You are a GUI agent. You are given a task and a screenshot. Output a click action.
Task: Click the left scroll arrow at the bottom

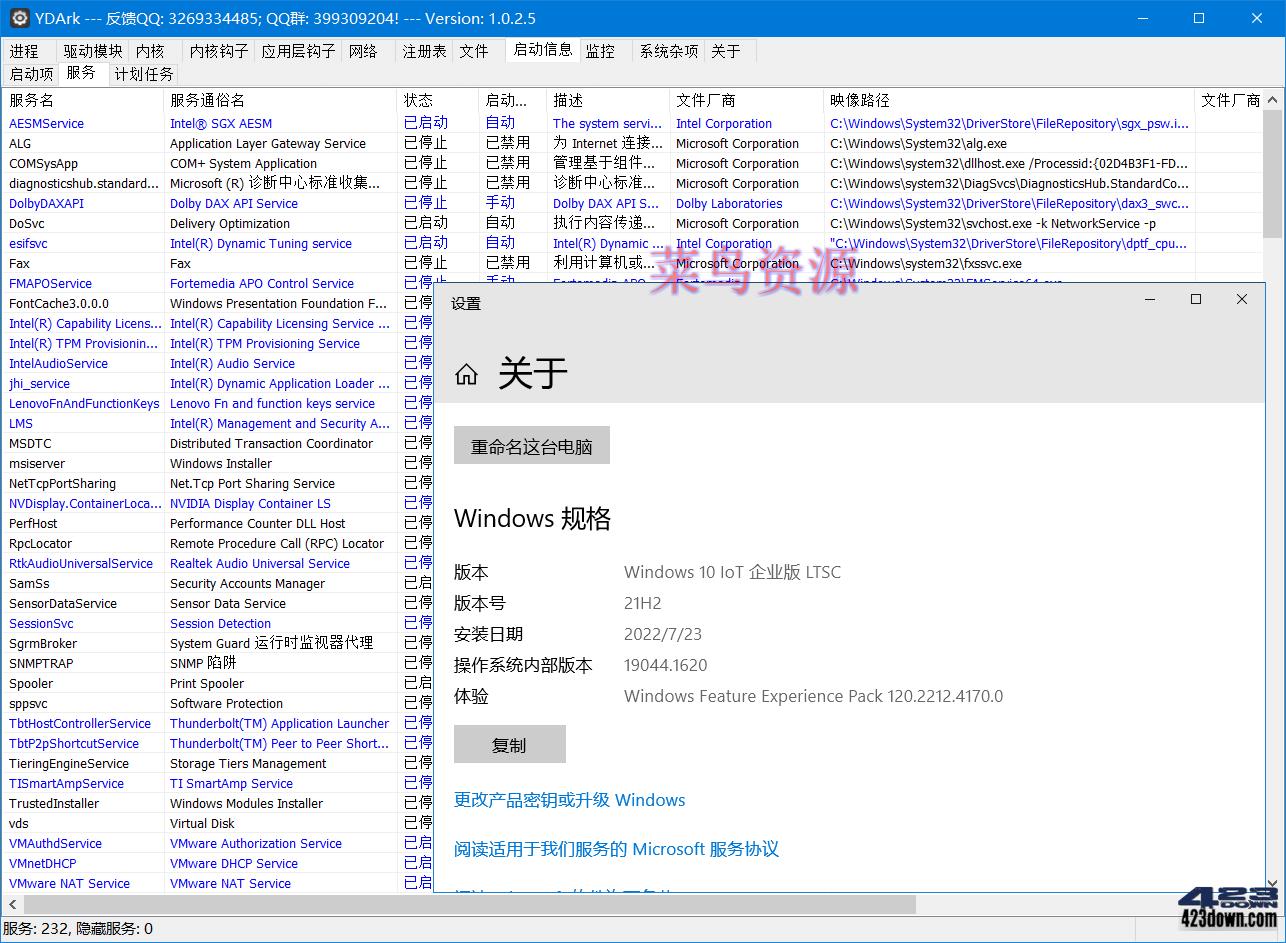(12, 903)
